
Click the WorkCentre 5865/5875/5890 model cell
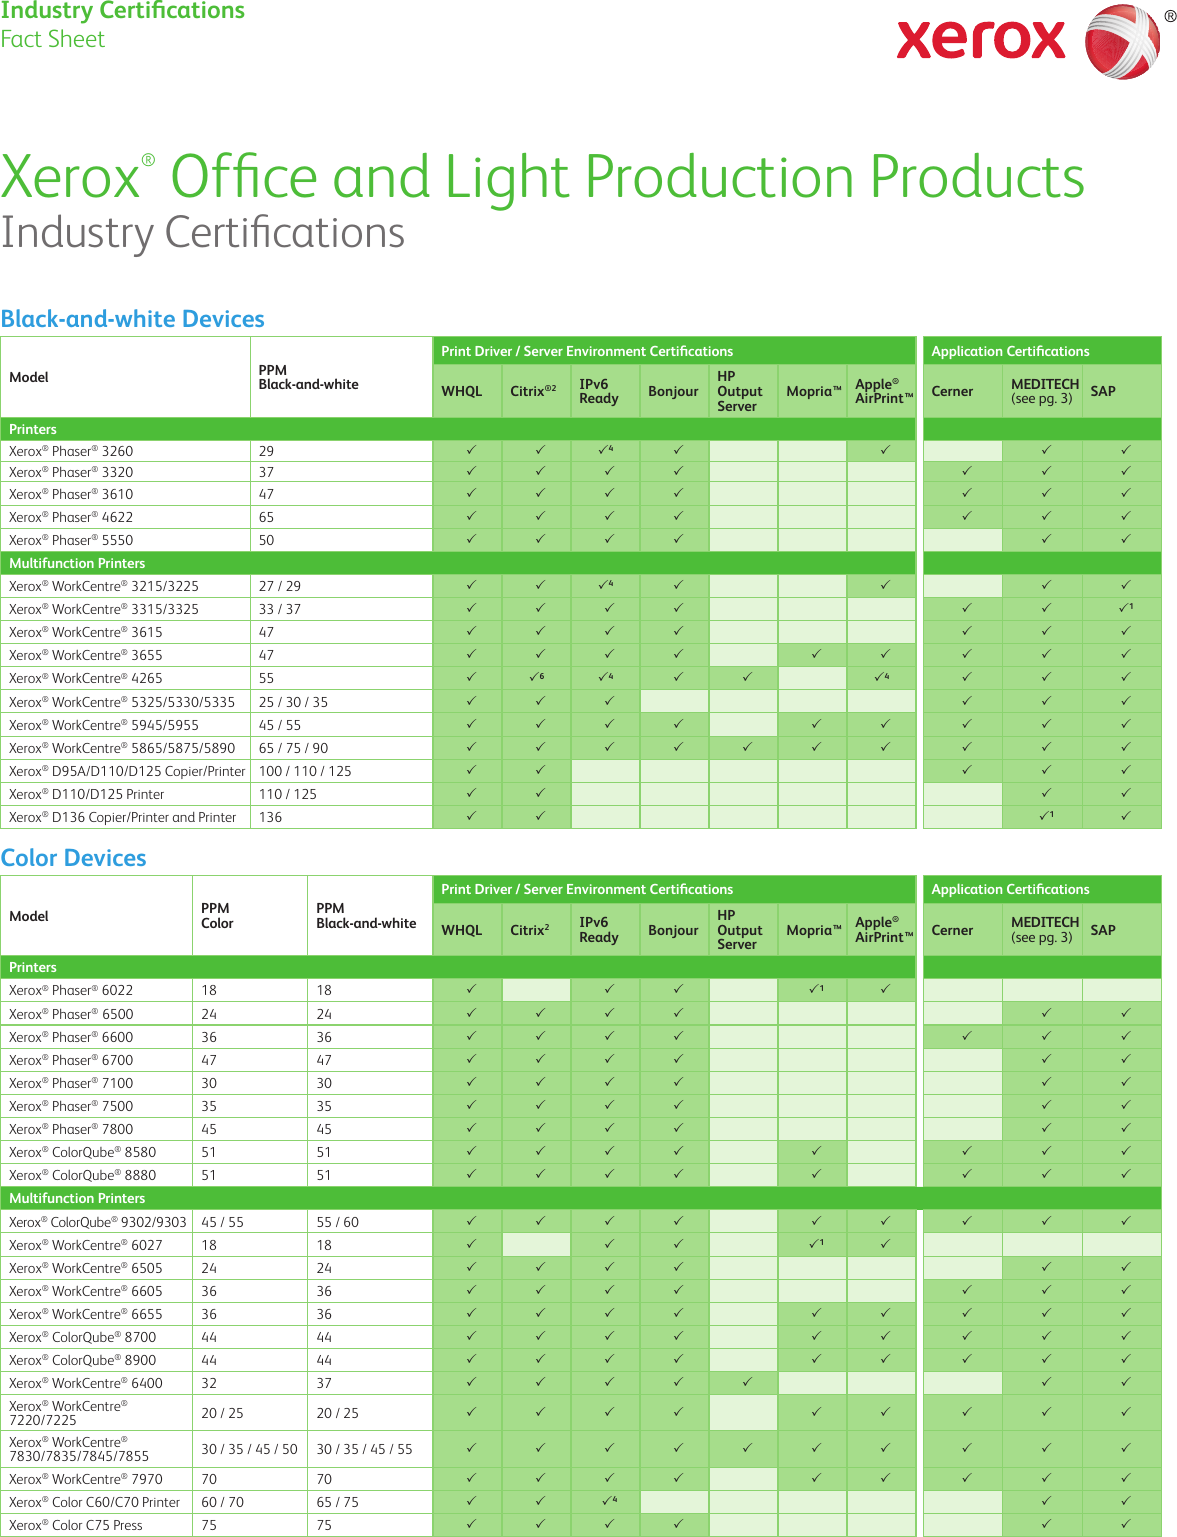pyautogui.click(x=126, y=748)
